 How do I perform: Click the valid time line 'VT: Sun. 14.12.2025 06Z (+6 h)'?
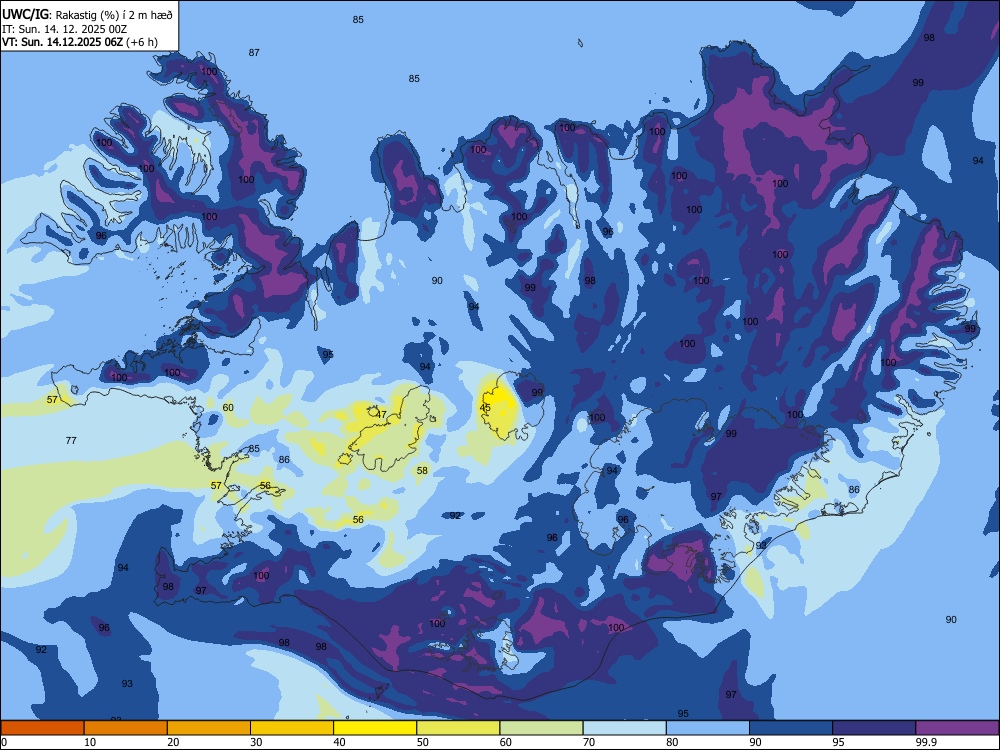coord(80,42)
